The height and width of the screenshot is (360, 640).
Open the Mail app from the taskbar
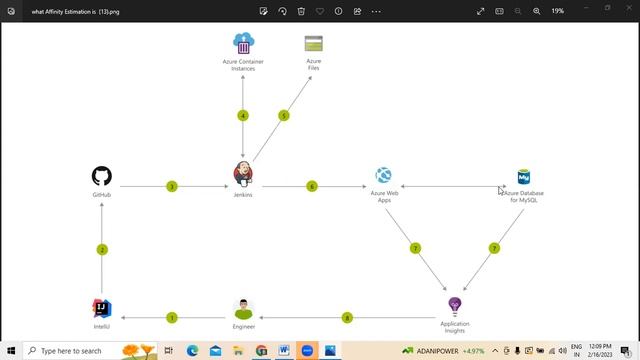pos(215,351)
